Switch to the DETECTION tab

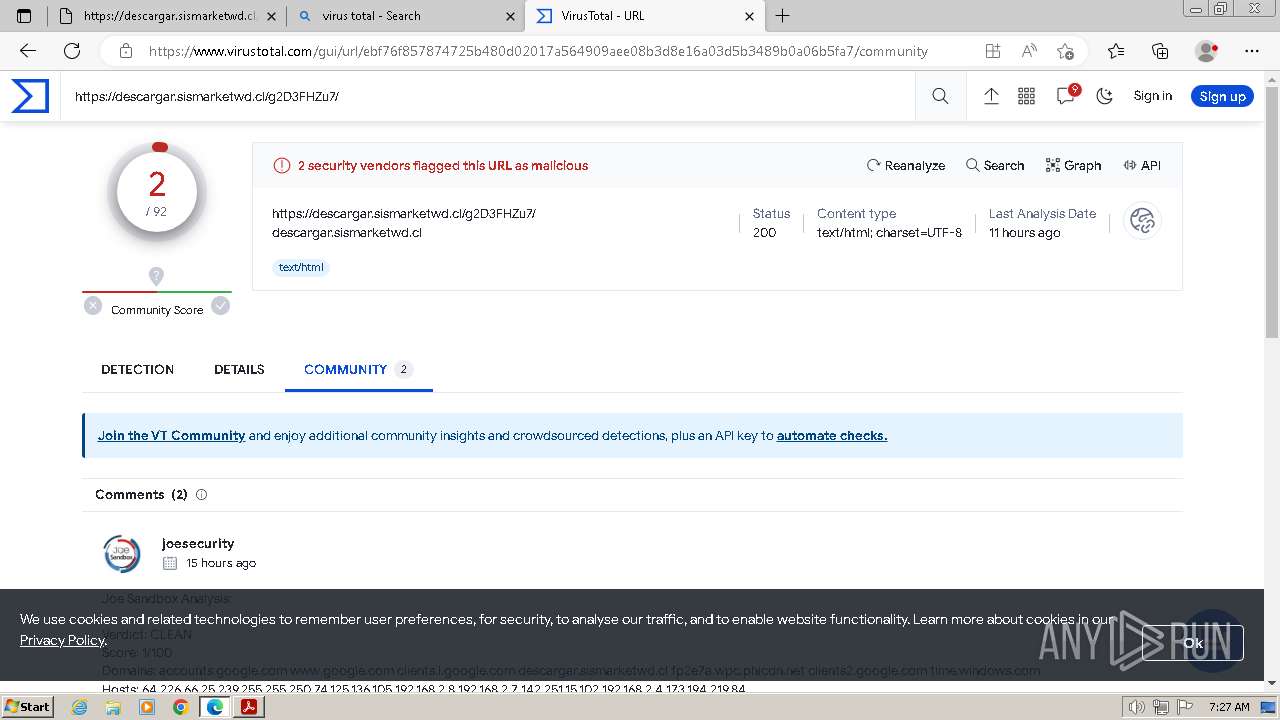(x=137, y=369)
